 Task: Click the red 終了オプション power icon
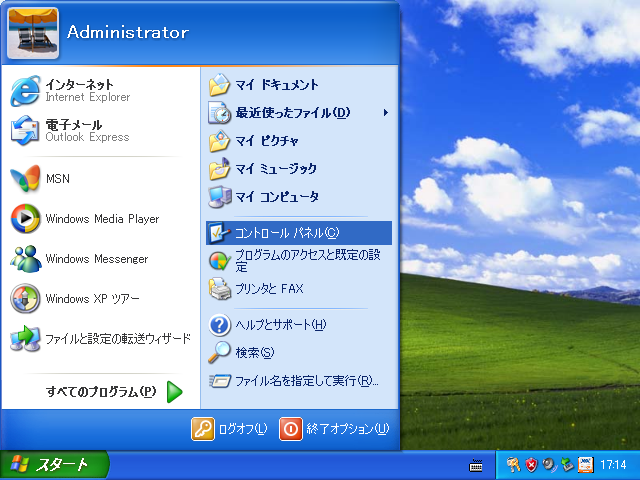tap(291, 429)
